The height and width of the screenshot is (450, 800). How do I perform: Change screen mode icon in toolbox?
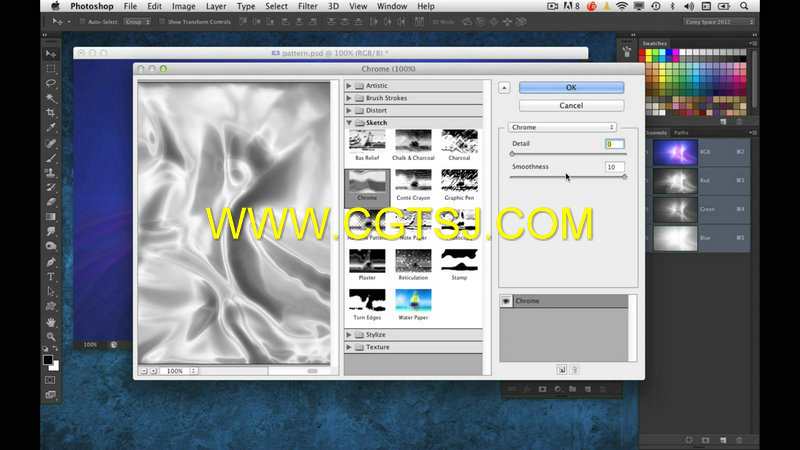(50, 394)
